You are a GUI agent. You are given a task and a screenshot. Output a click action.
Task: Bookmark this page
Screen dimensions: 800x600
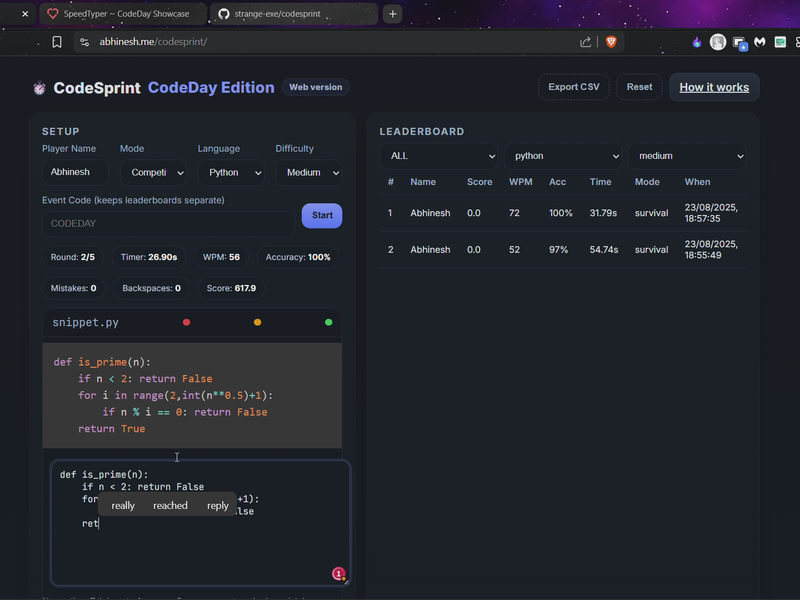pyautogui.click(x=57, y=42)
